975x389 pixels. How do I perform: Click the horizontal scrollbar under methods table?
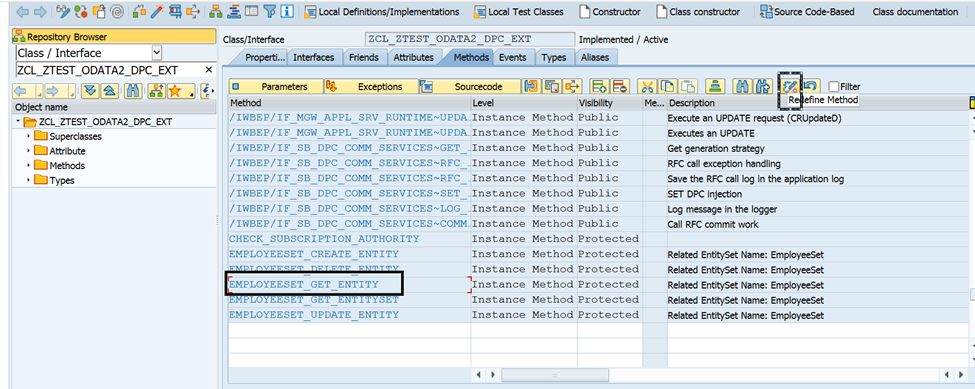tap(555, 375)
